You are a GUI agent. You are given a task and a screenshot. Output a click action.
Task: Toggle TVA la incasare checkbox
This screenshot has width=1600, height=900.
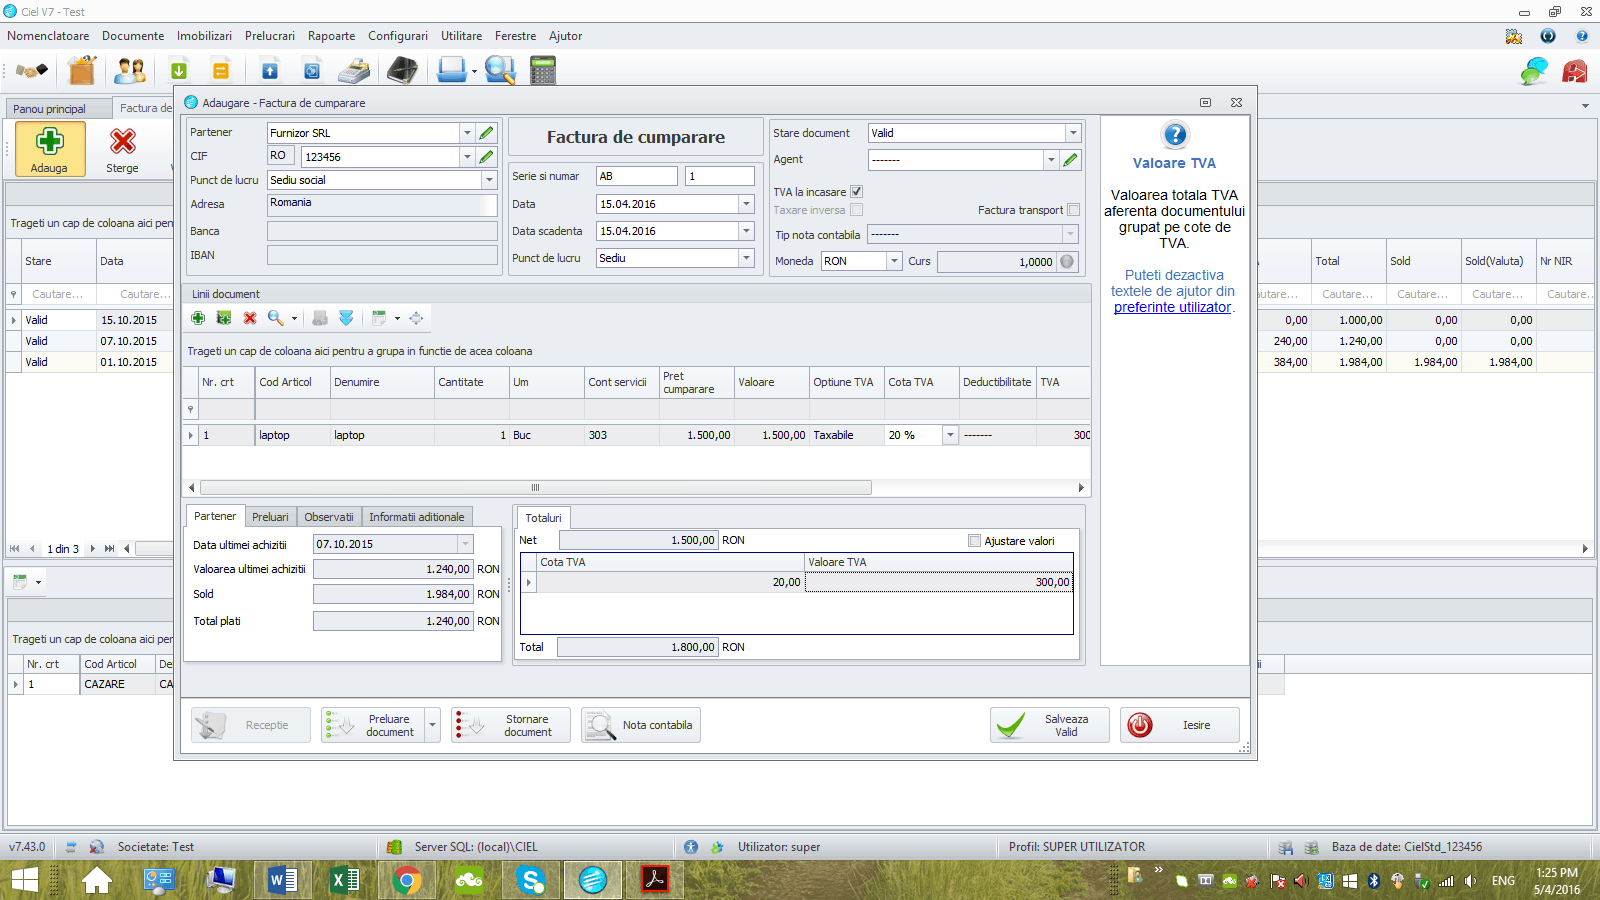856,192
